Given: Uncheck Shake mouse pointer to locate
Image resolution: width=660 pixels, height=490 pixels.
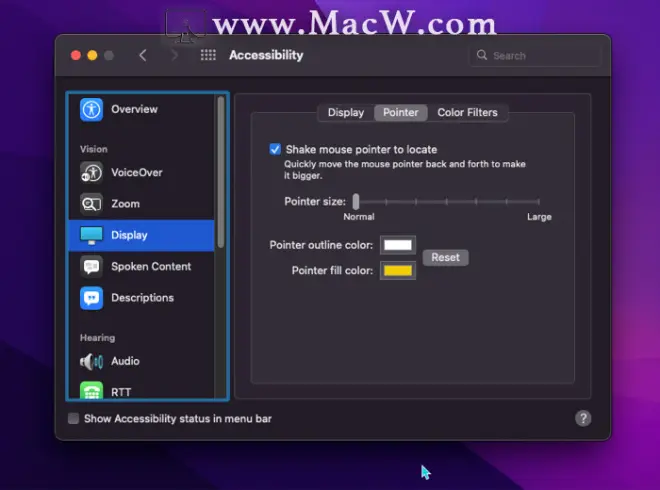Looking at the screenshot, I should coord(275,149).
